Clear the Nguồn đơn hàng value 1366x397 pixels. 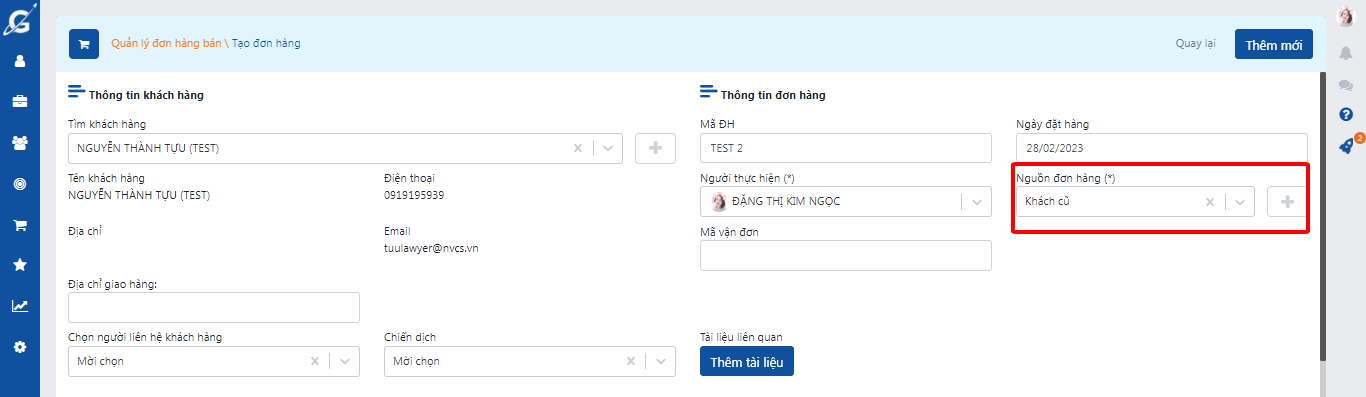point(1209,201)
